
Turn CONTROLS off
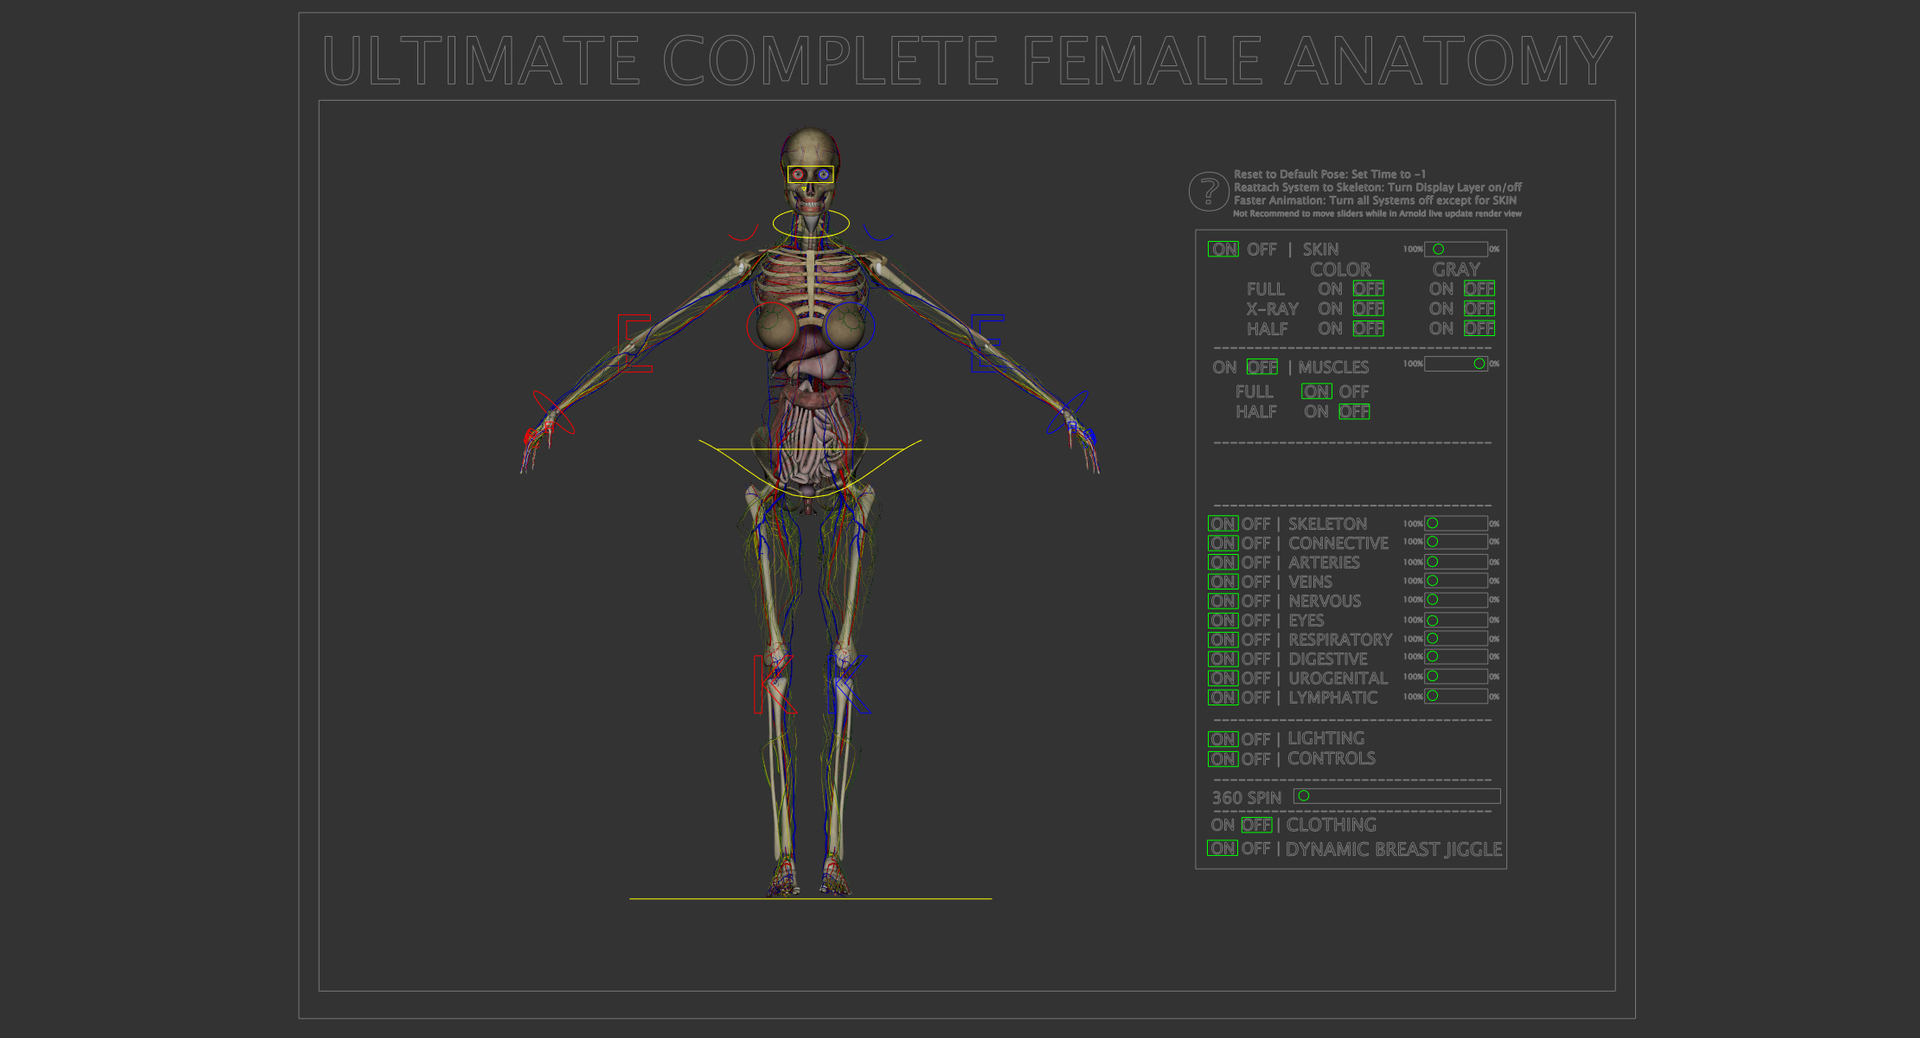1256,759
